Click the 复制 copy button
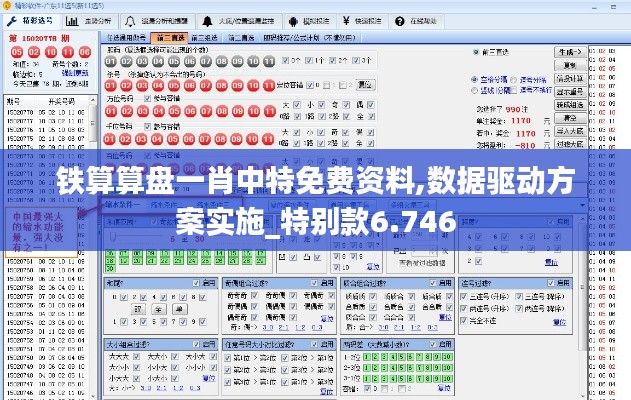The height and width of the screenshot is (400, 631). tap(570, 65)
